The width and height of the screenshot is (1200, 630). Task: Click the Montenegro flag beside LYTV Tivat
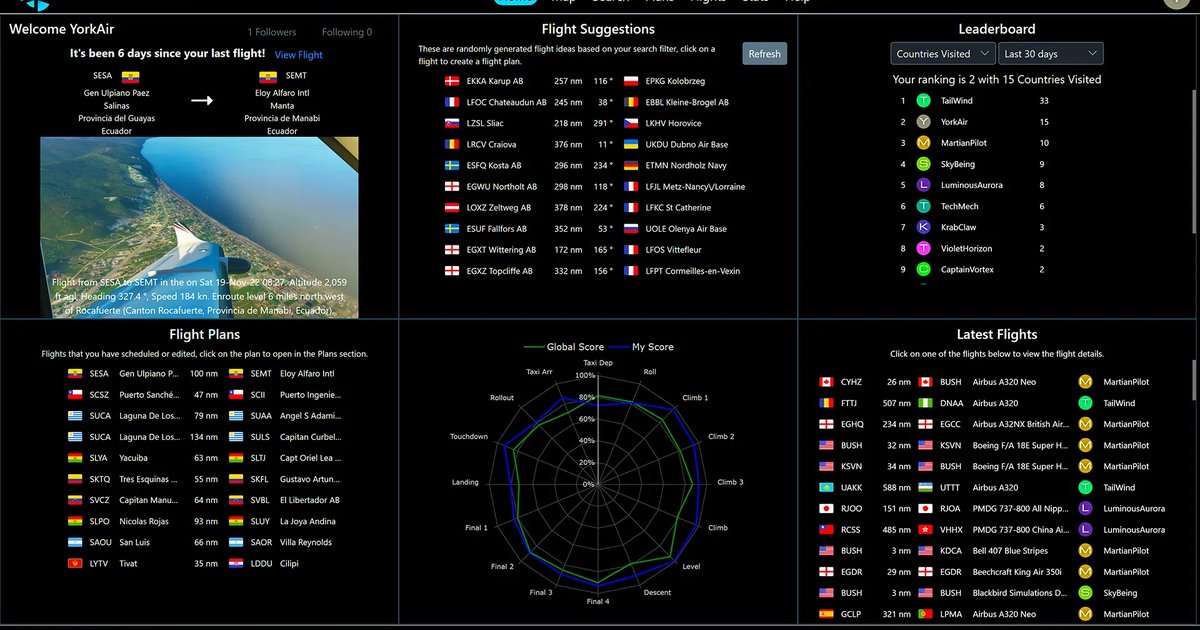(x=75, y=564)
